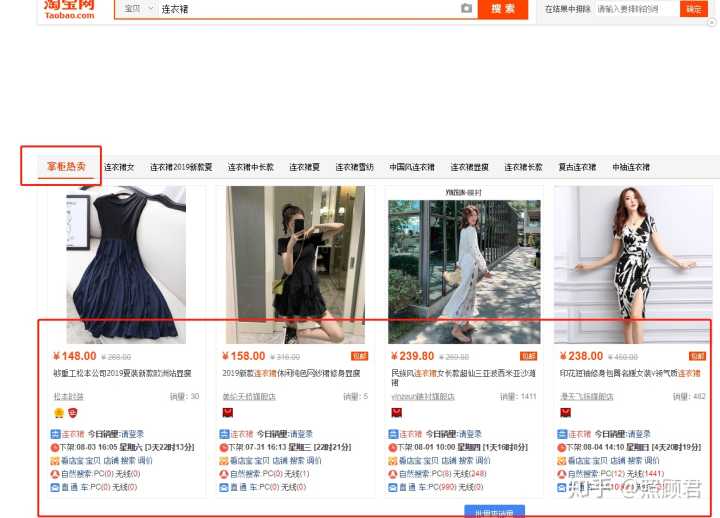Expand the 宝贝 search type dropdown
The image size is (720, 518).
[x=138, y=9]
